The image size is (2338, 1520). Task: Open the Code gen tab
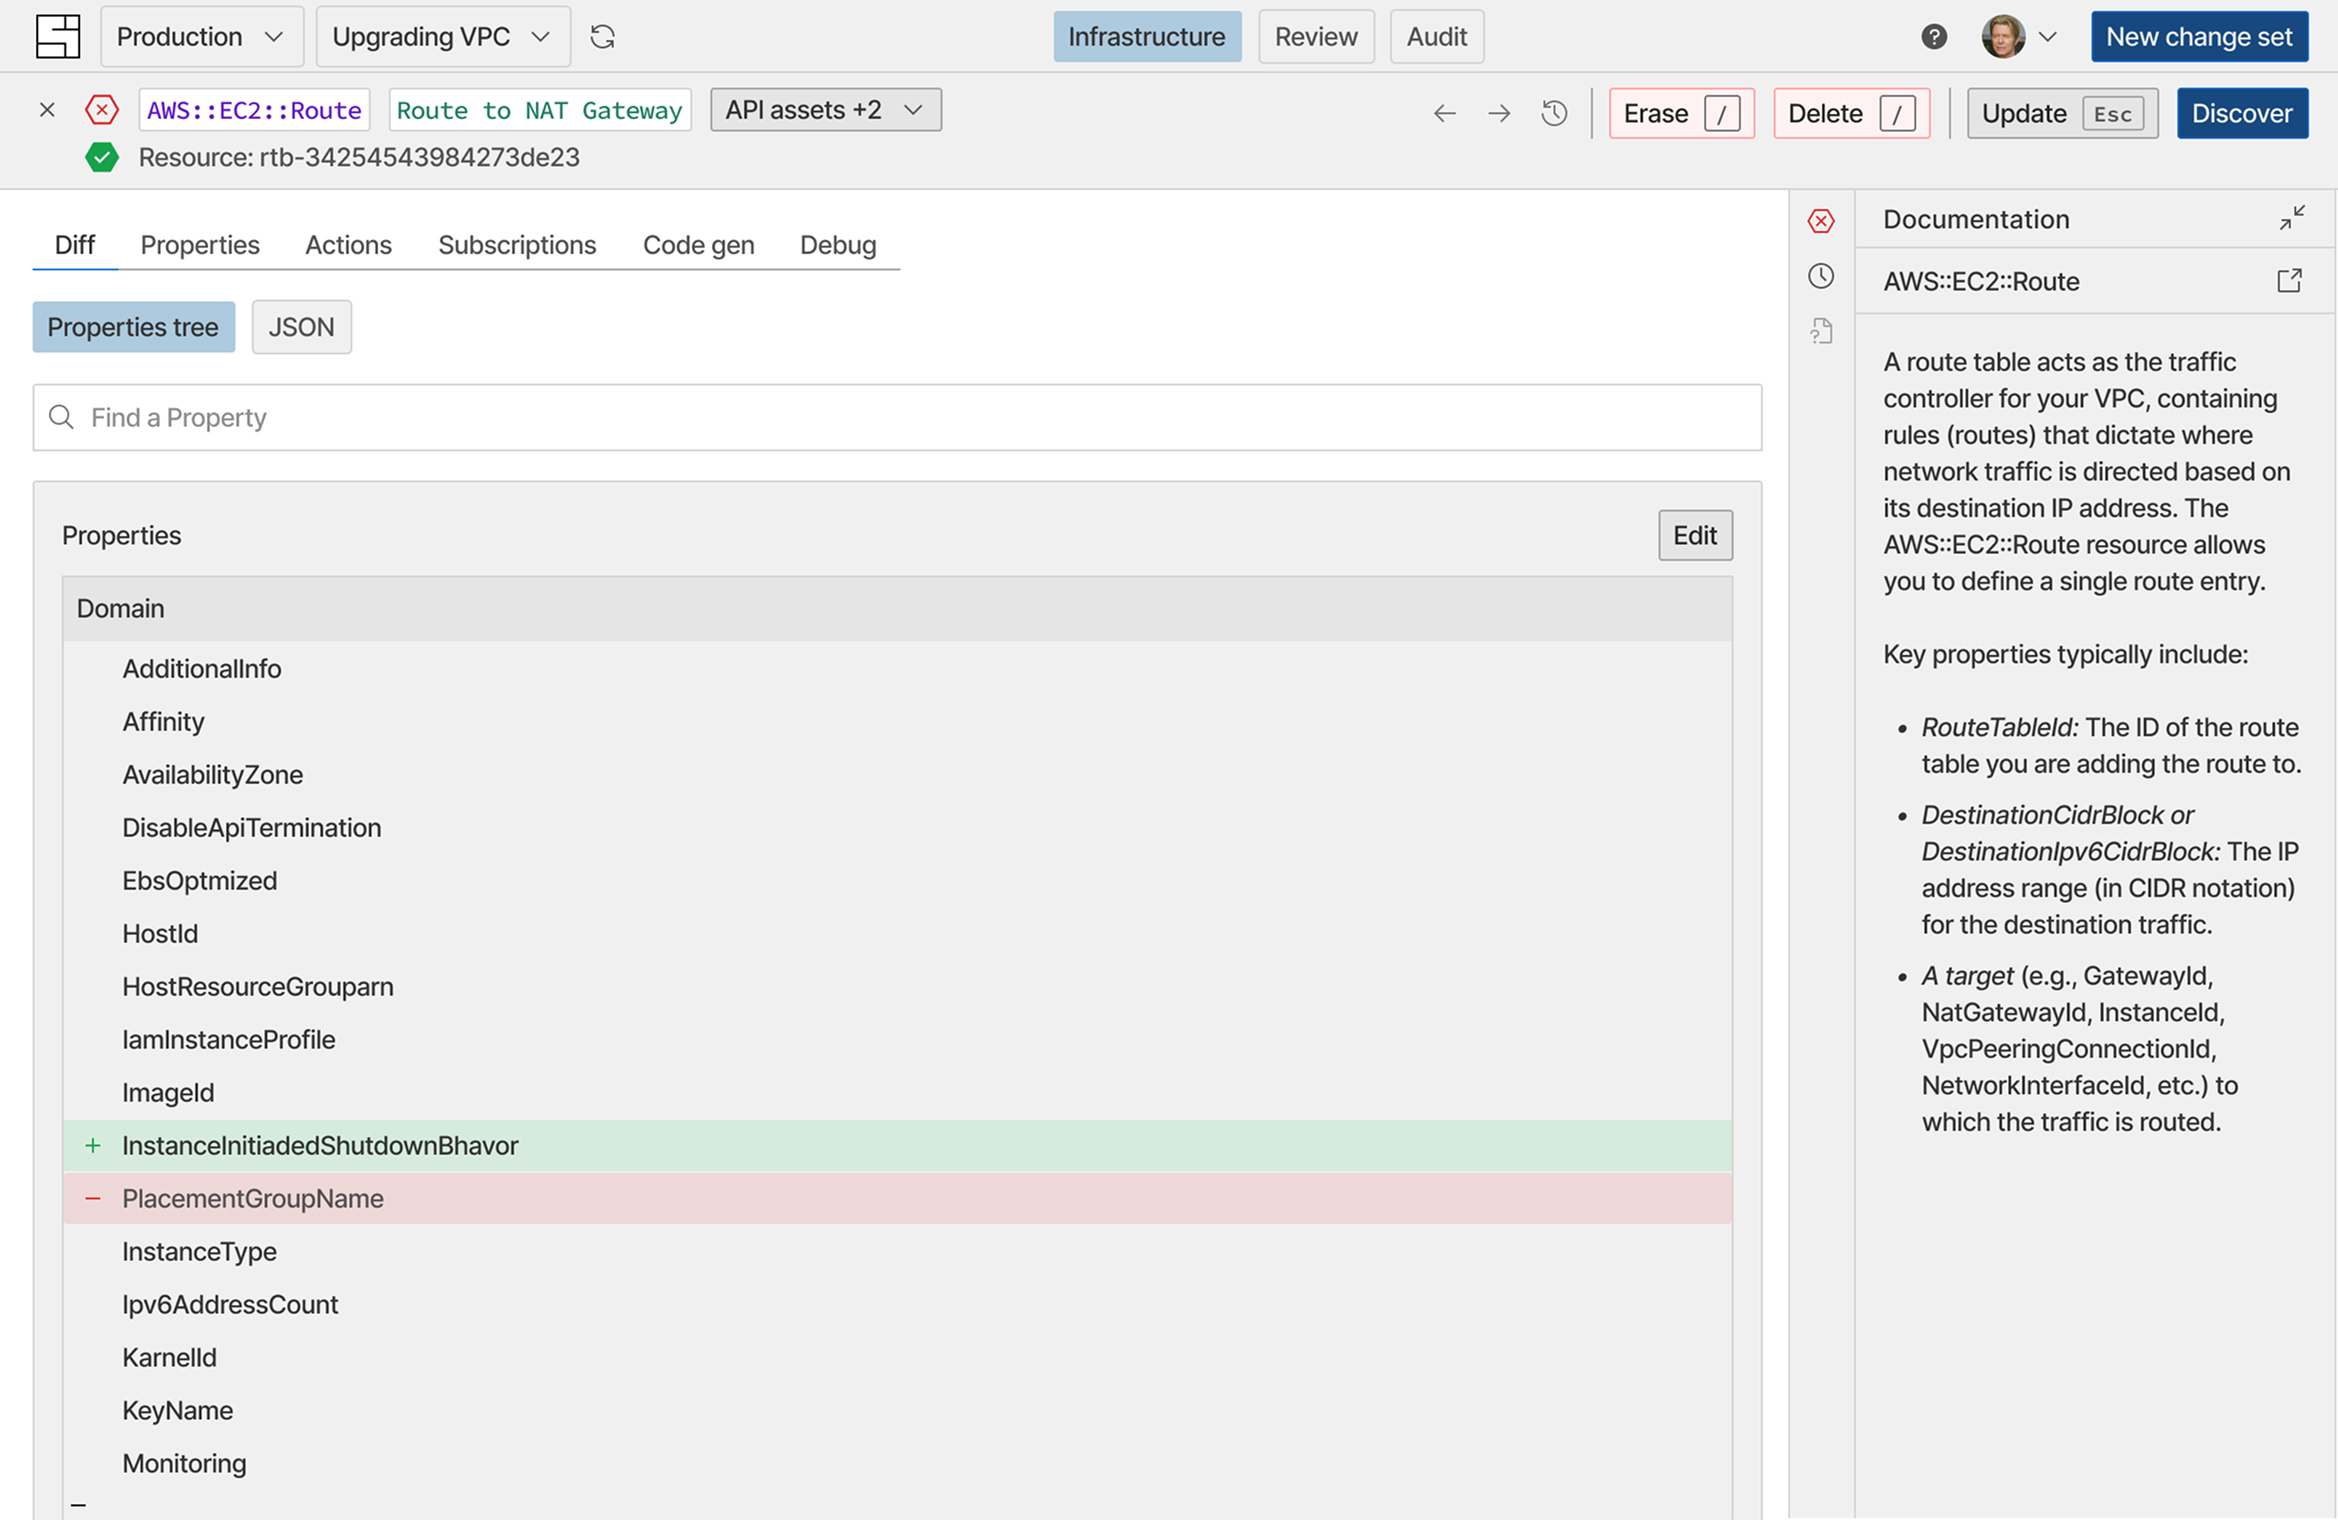[x=698, y=245]
